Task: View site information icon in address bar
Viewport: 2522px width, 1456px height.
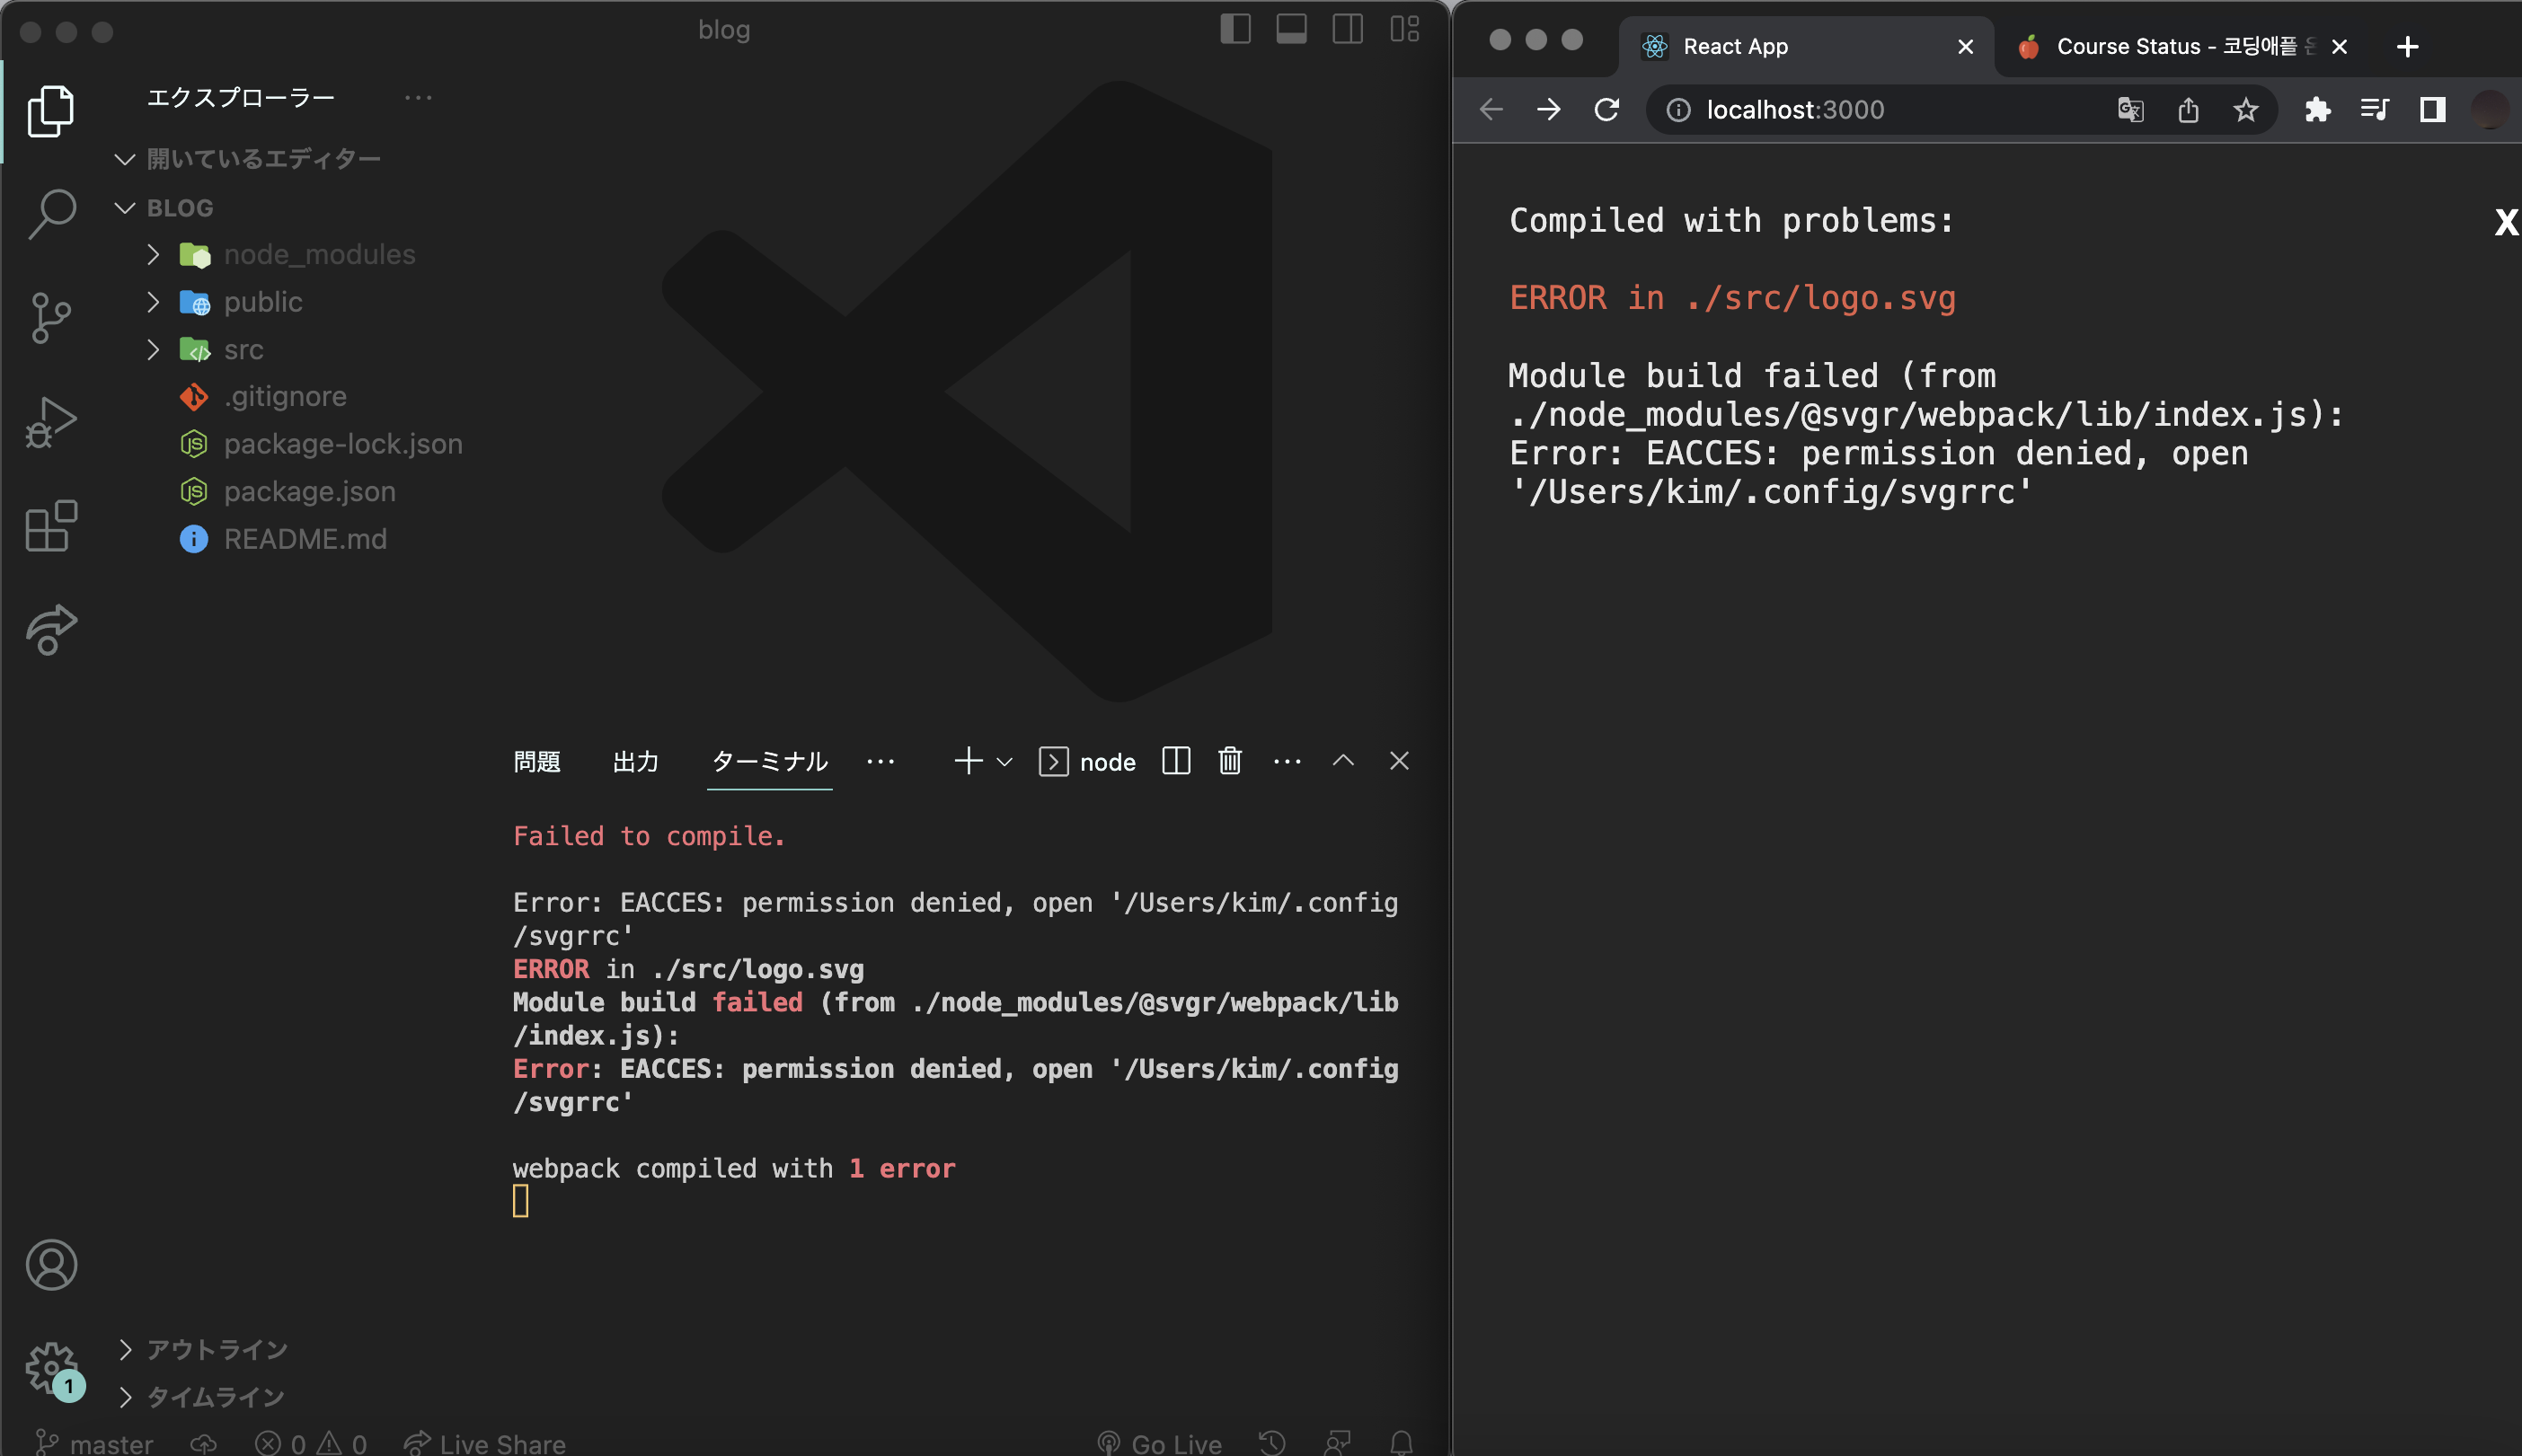Action: pos(1678,109)
